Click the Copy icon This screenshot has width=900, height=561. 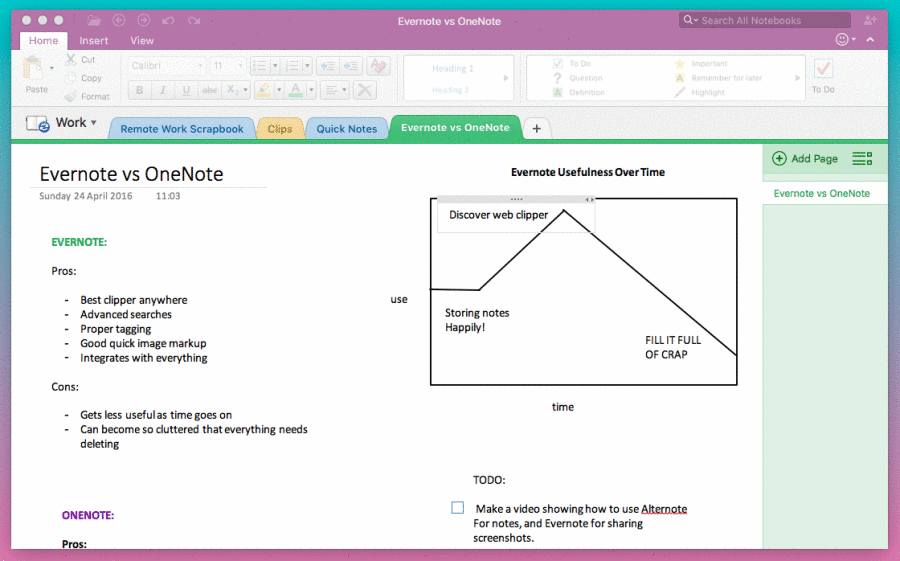(x=71, y=78)
